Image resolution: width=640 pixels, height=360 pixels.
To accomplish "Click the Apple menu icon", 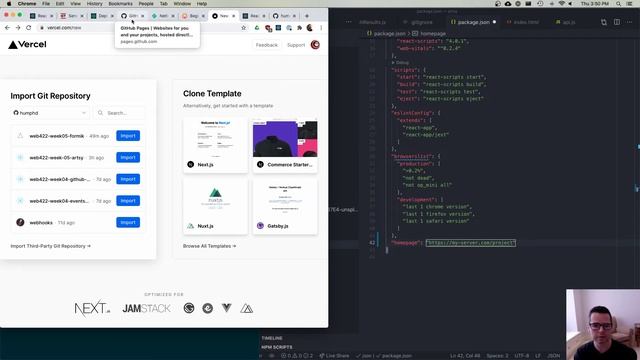I will (9, 4).
